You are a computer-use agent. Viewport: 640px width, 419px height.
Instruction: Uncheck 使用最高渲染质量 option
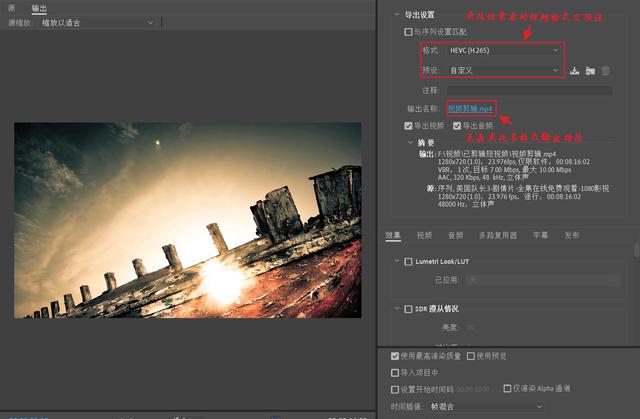396,356
